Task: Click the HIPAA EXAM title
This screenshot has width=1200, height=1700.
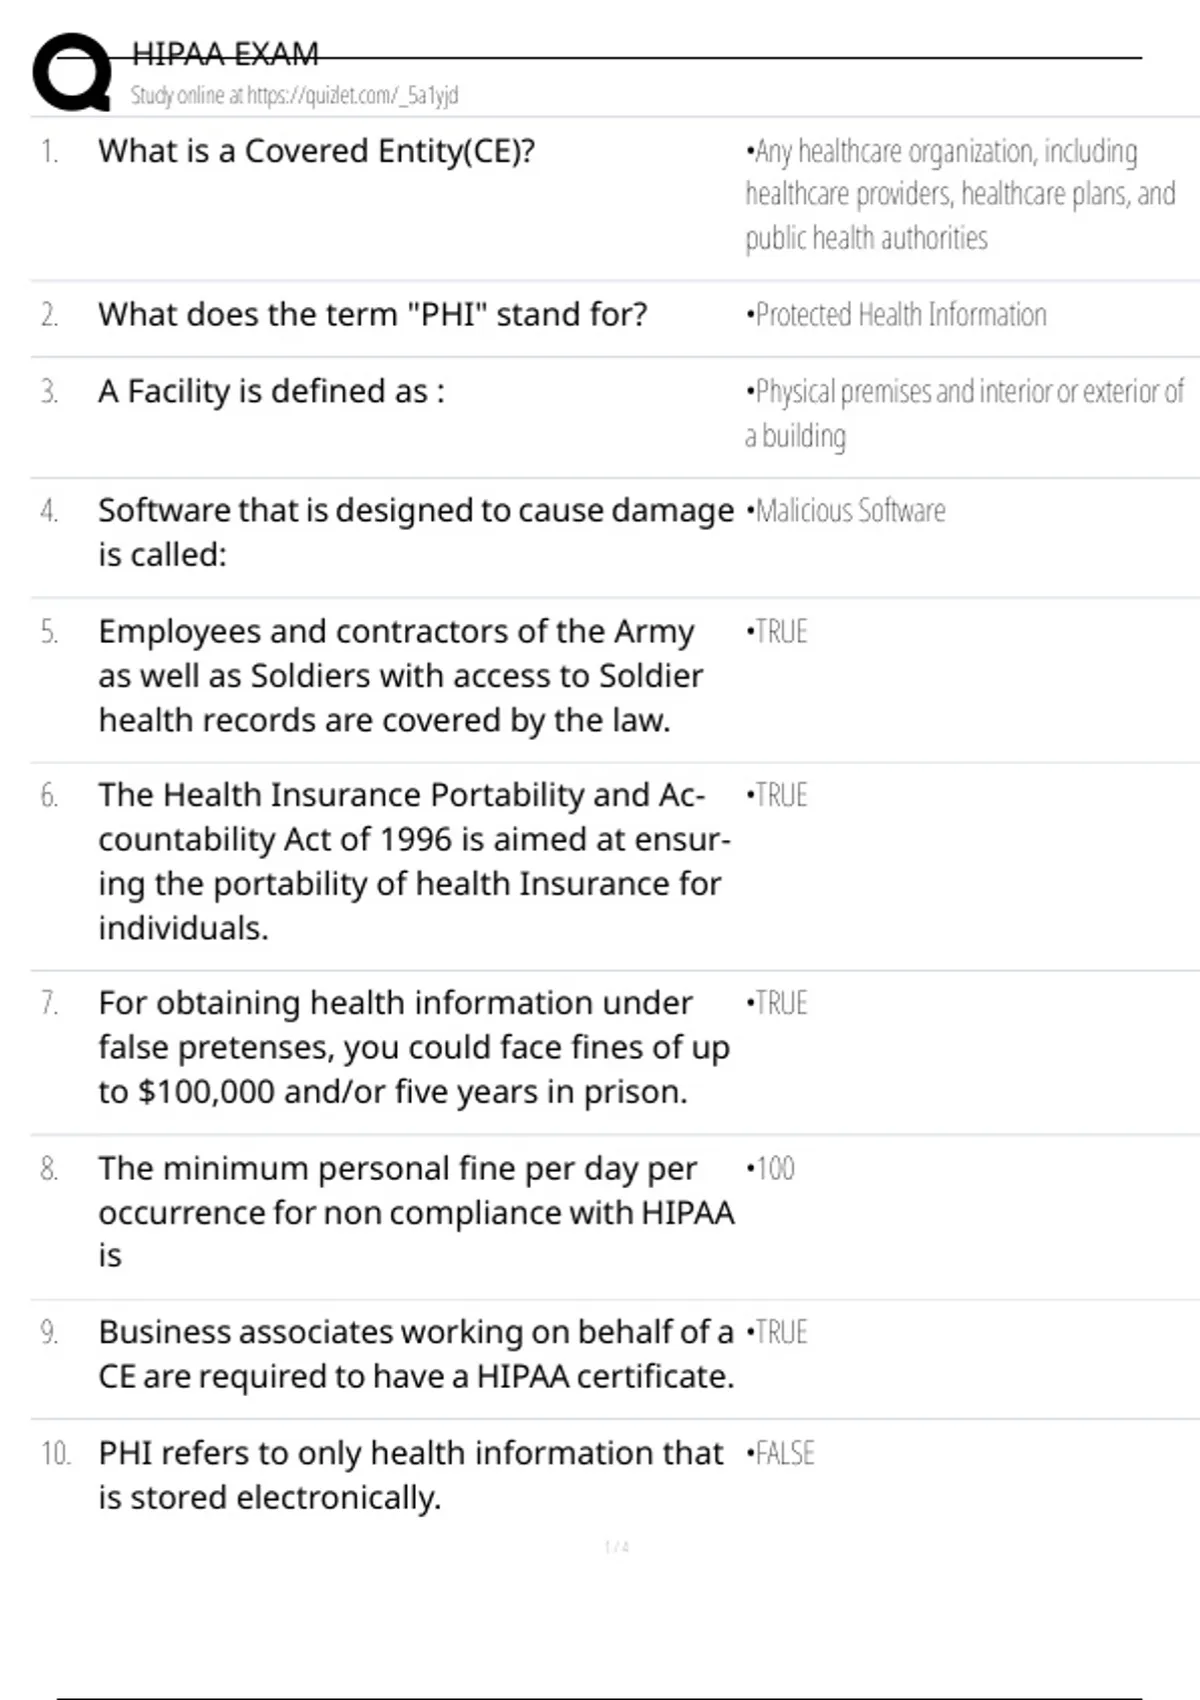Action: [x=225, y=53]
